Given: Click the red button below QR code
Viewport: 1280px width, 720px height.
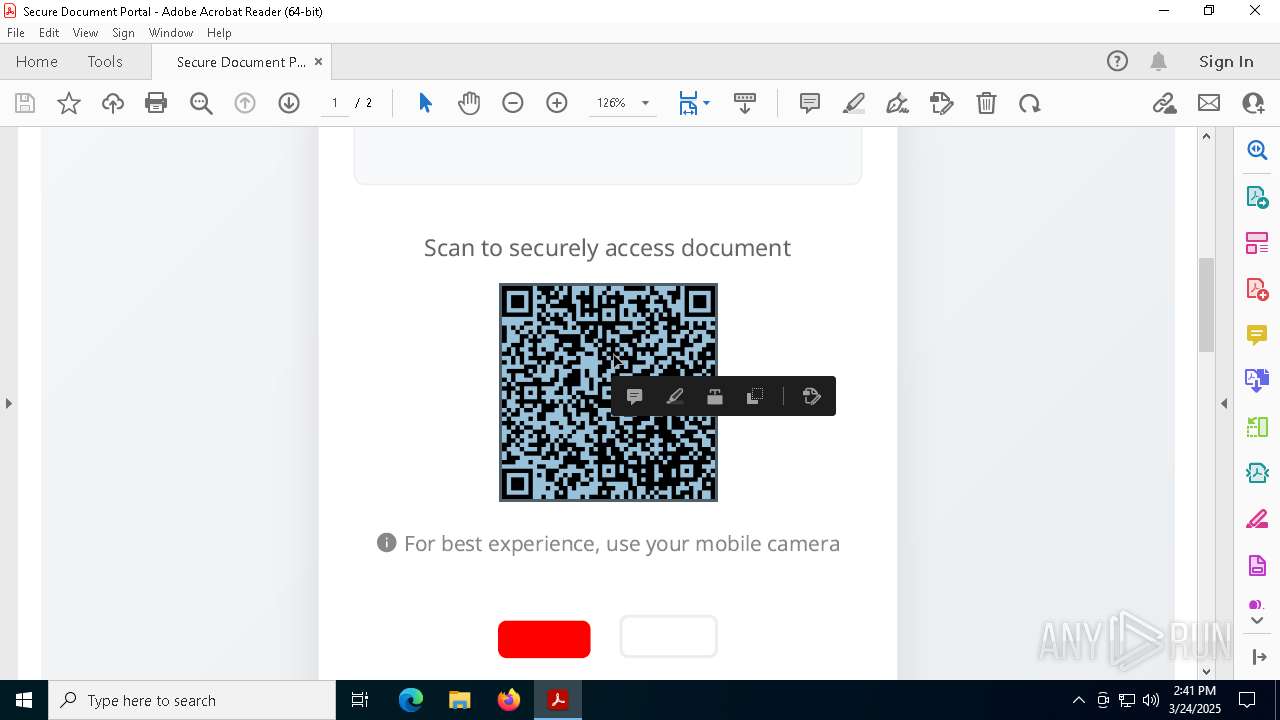Looking at the screenshot, I should pos(544,639).
